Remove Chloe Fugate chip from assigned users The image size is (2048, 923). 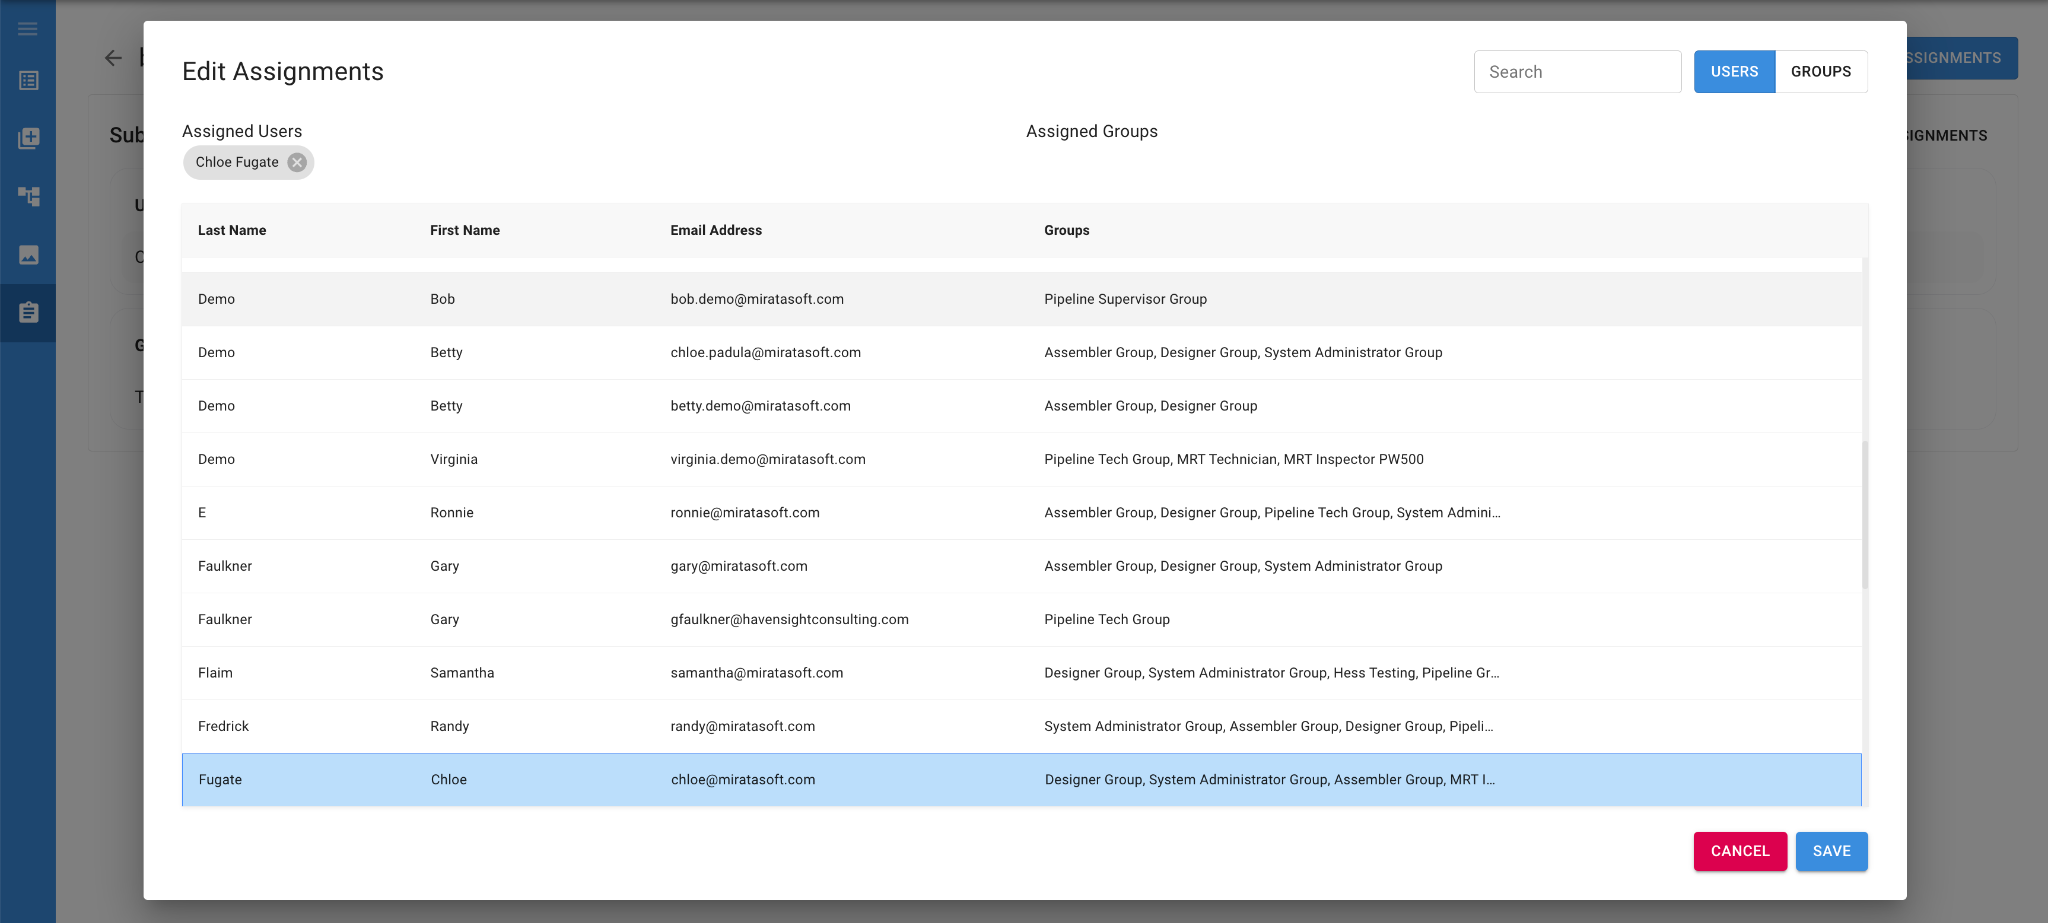click(x=297, y=162)
